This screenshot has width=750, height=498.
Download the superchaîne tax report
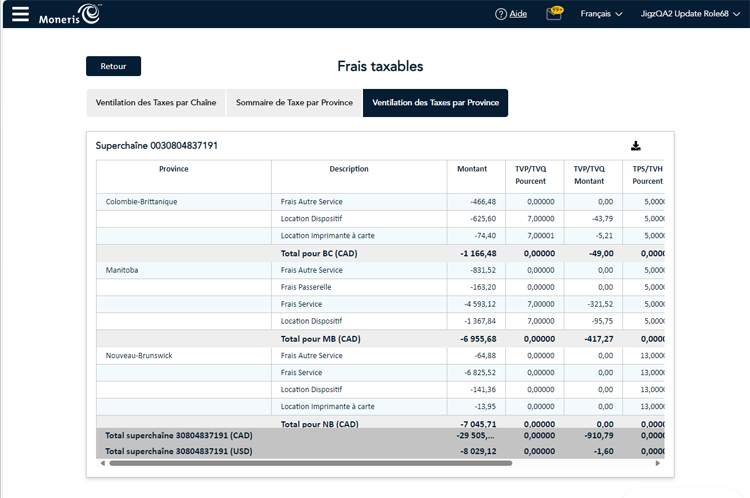point(635,146)
